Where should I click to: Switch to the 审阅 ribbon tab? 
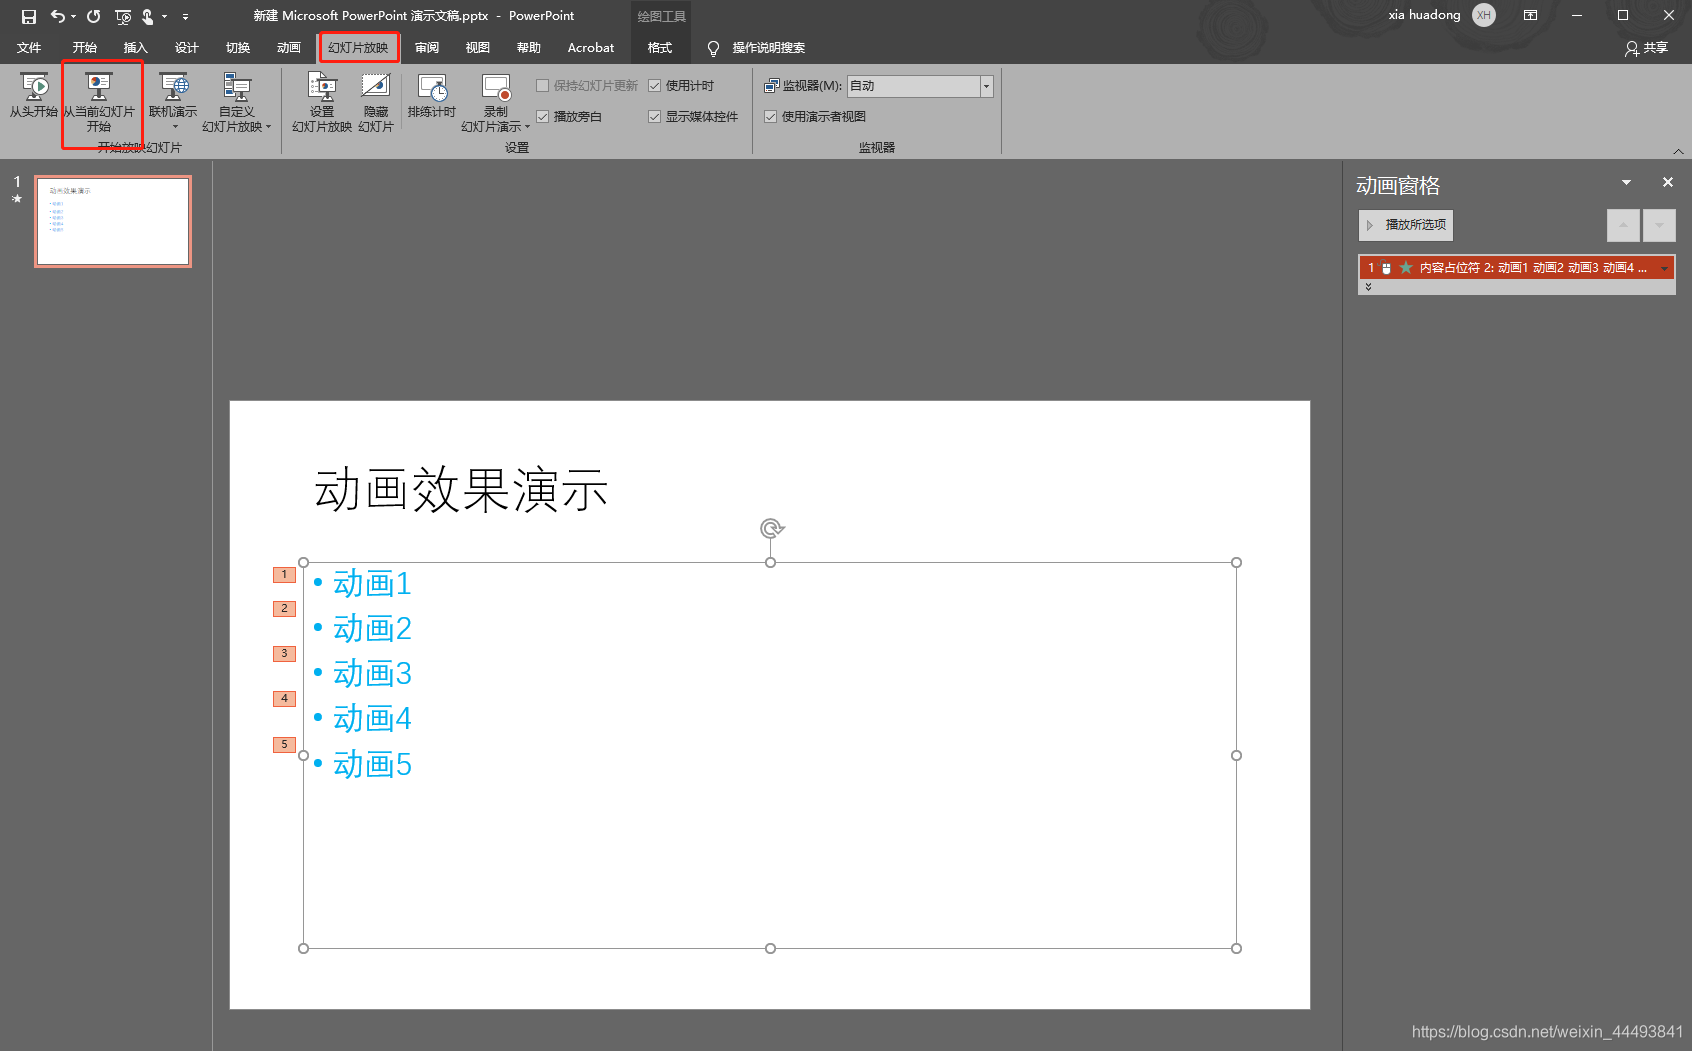(427, 48)
